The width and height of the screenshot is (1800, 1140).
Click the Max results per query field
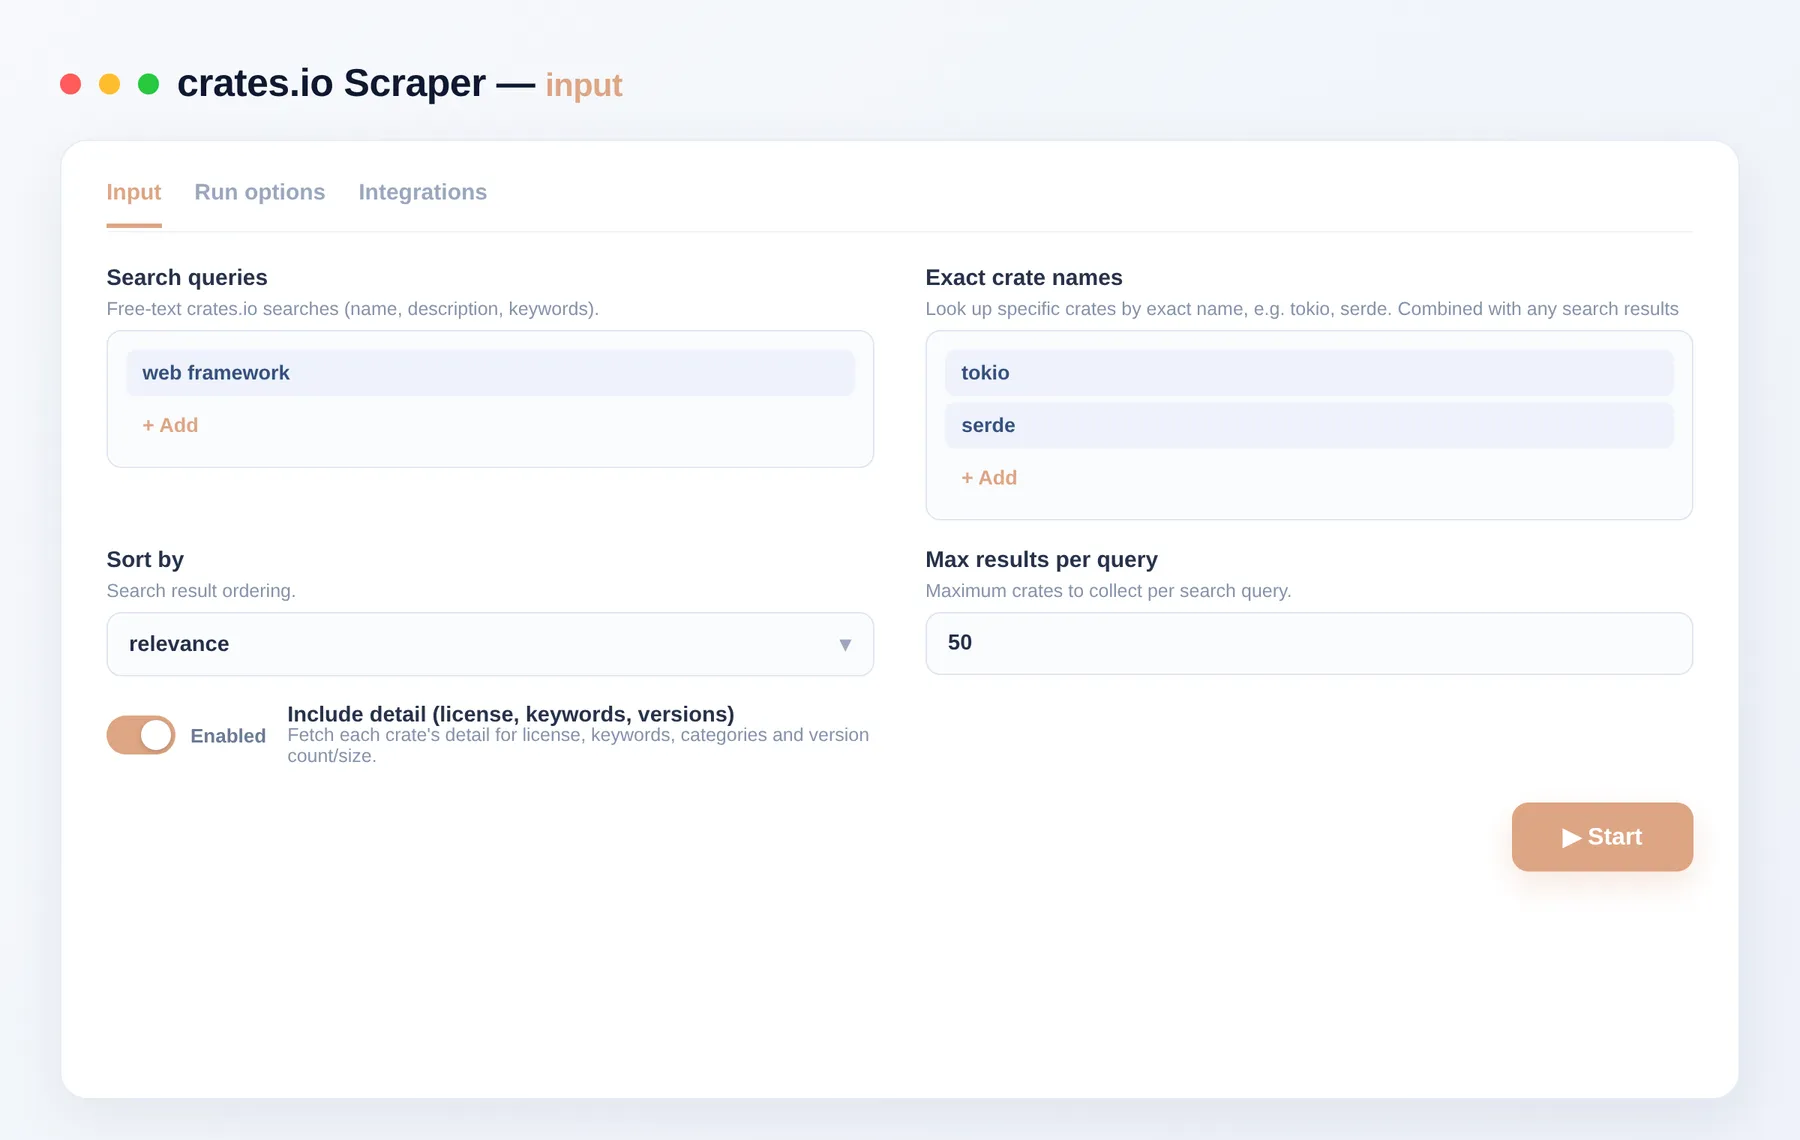pyautogui.click(x=1309, y=643)
